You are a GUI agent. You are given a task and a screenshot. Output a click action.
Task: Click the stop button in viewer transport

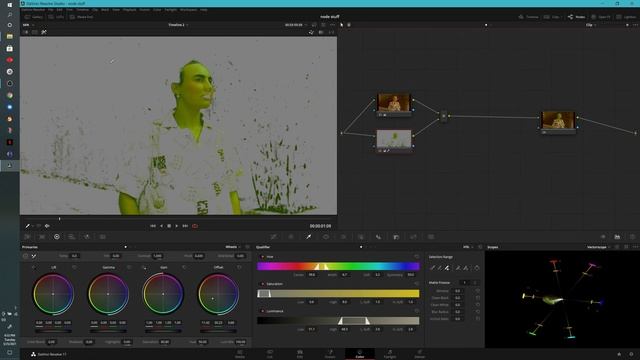click(x=169, y=226)
